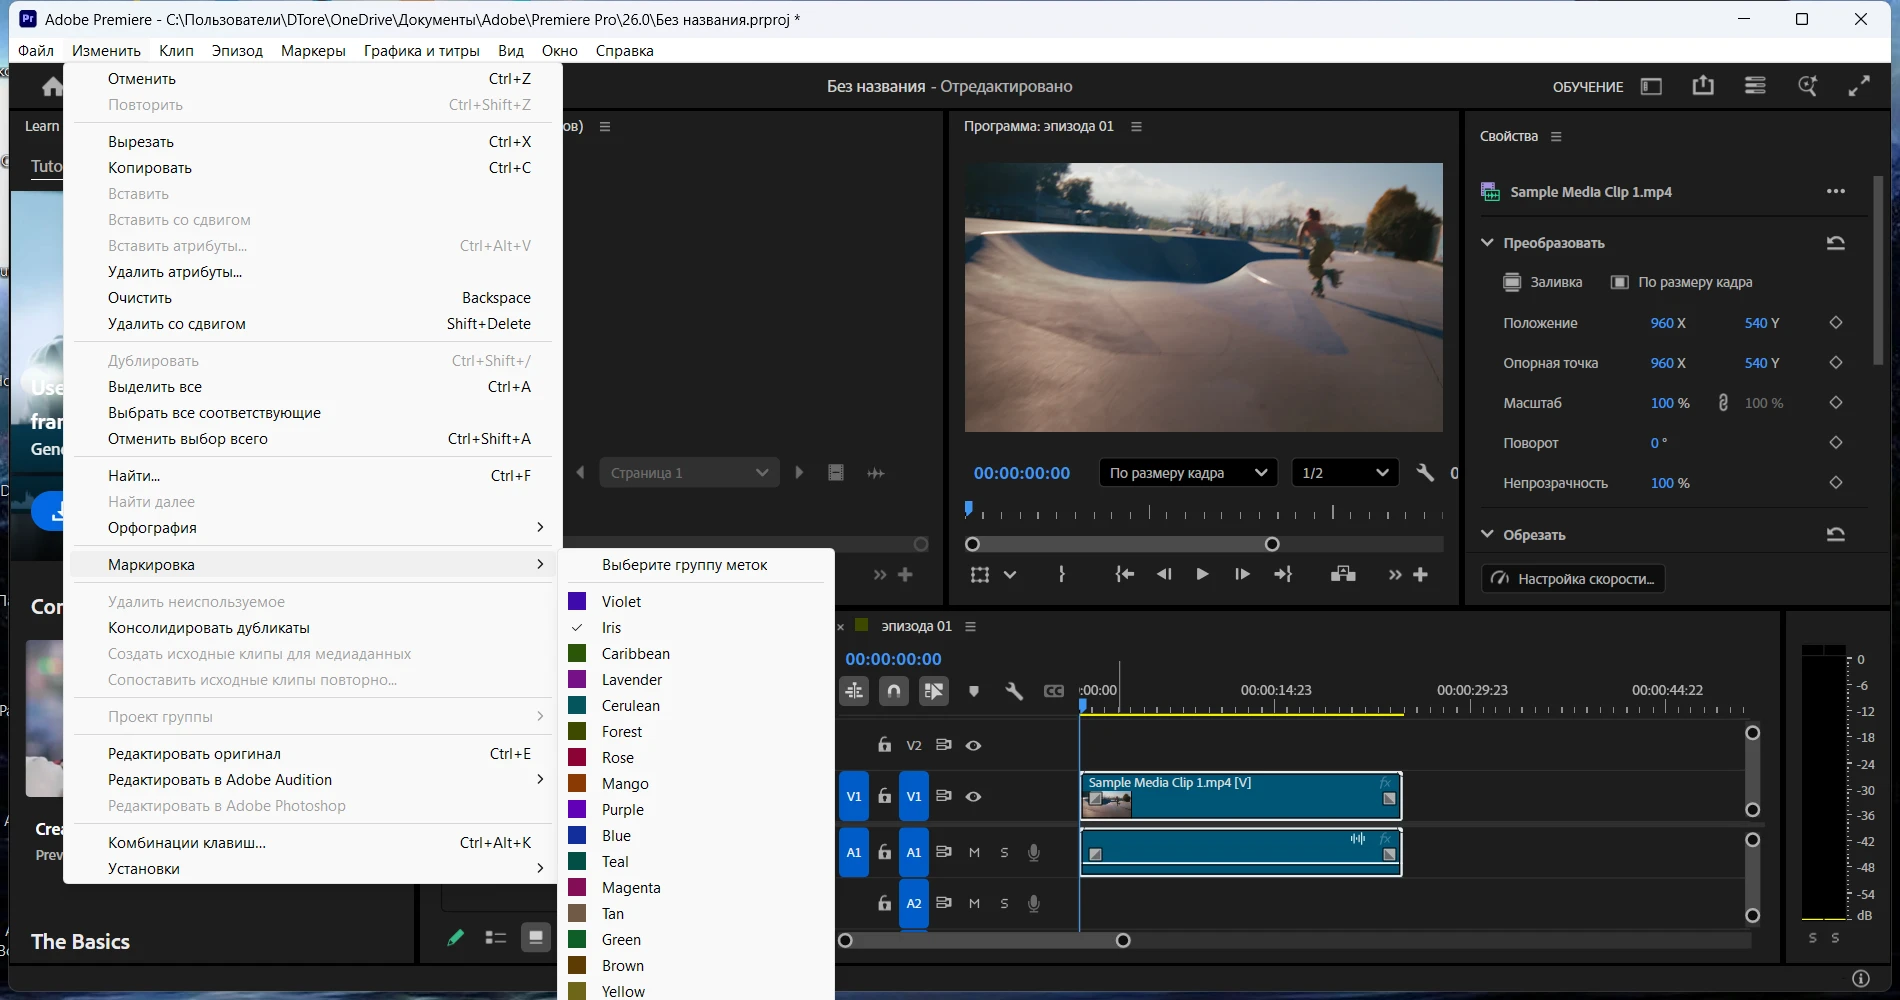Image resolution: width=1900 pixels, height=1000 pixels.
Task: Open timeline display settings wrench
Action: point(1014,691)
